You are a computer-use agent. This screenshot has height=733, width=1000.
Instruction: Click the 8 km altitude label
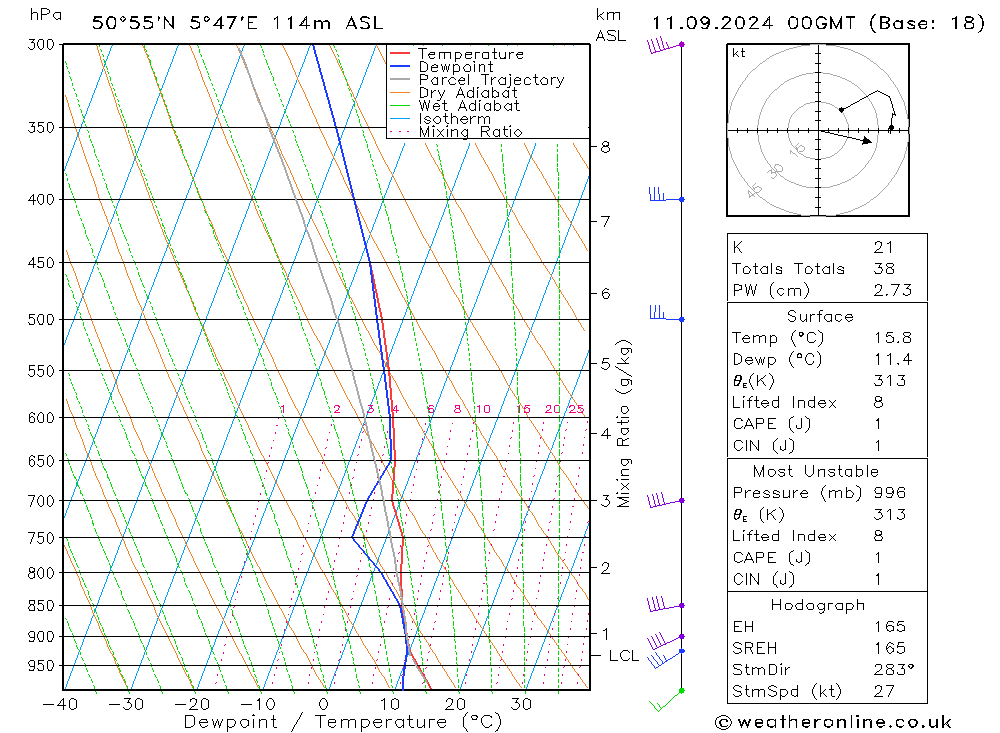[605, 147]
